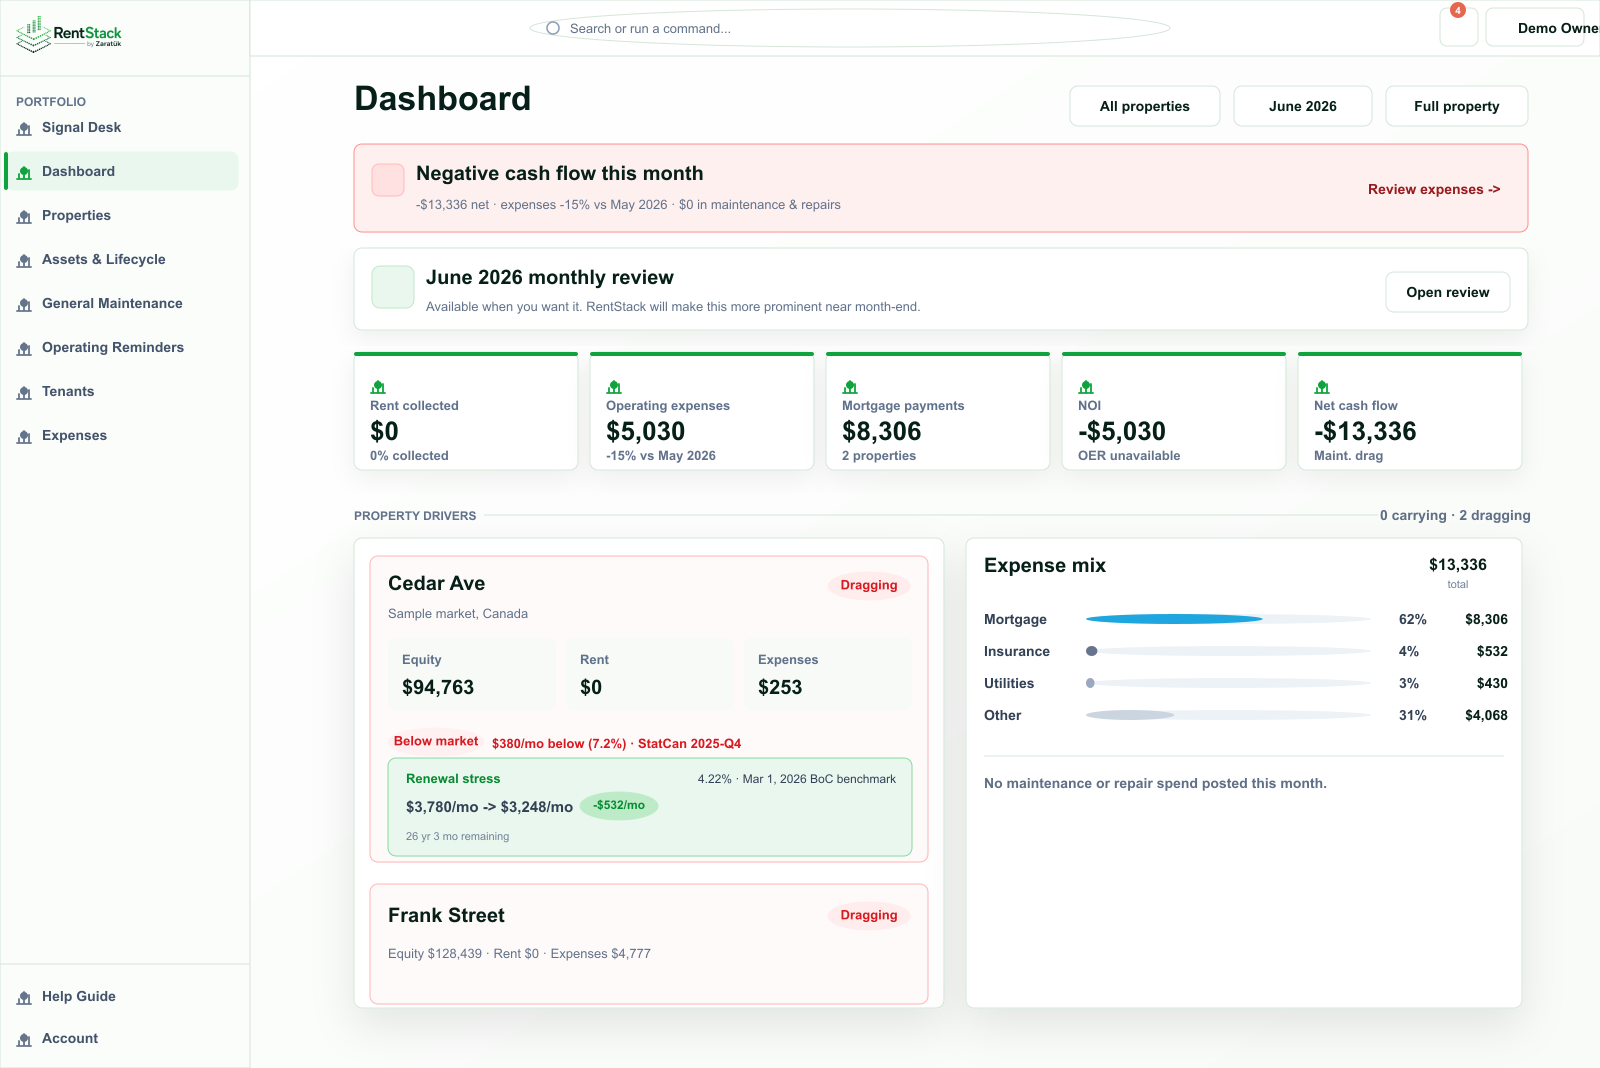Go to Tenants page
The width and height of the screenshot is (1600, 1068).
tap(121, 391)
